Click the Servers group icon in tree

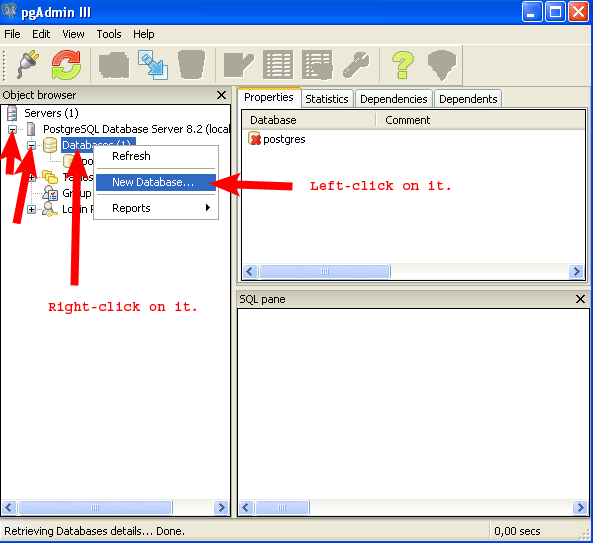click(x=12, y=113)
